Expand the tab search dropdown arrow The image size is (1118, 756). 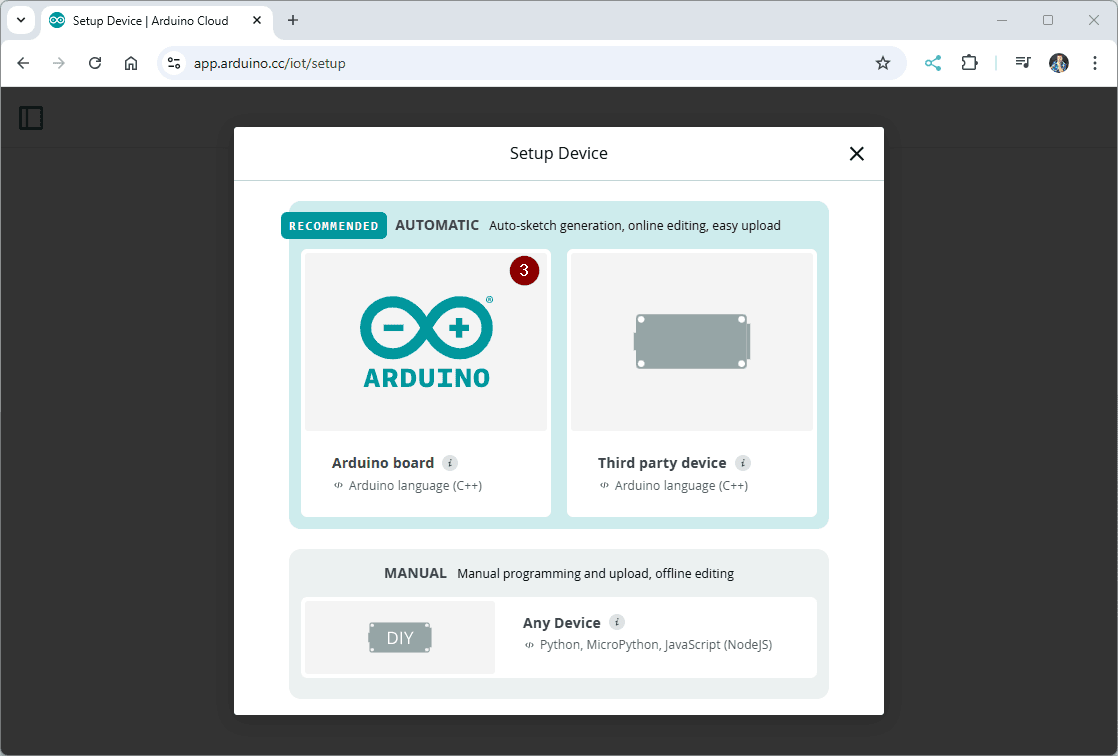pyautogui.click(x=21, y=20)
